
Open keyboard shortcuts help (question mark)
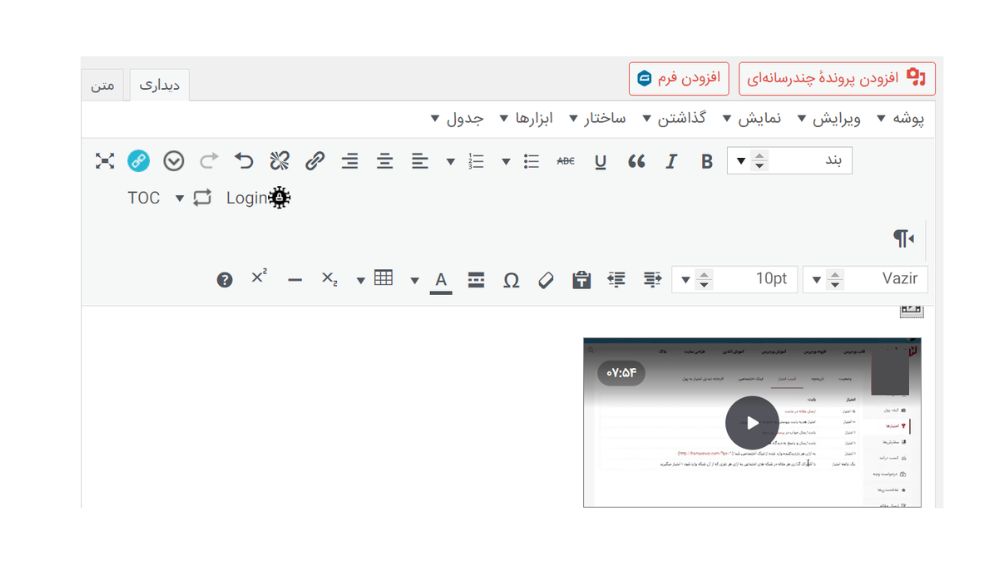pyautogui.click(x=224, y=279)
